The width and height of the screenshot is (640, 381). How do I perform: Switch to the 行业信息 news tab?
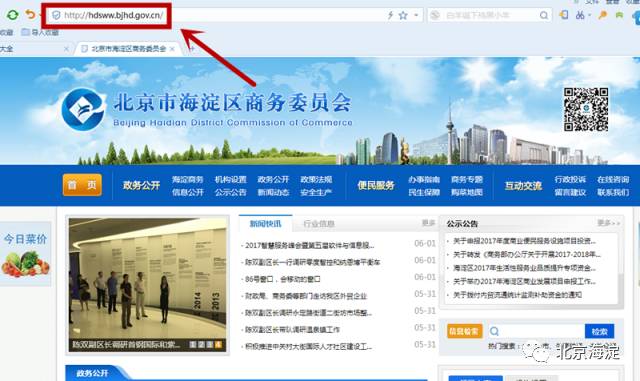point(319,224)
